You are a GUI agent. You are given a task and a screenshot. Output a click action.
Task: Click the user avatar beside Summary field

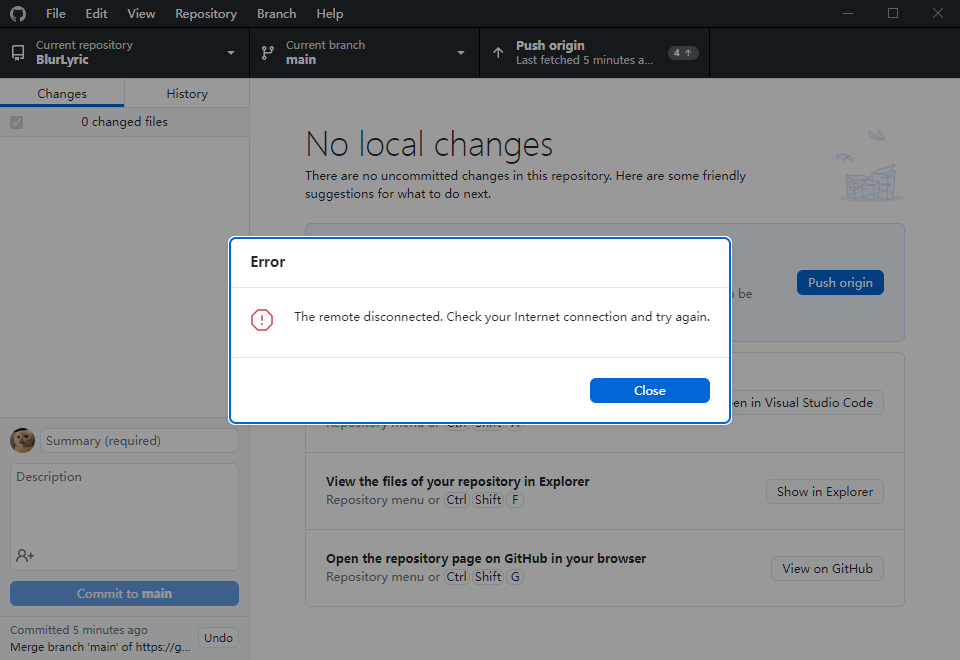click(21, 440)
